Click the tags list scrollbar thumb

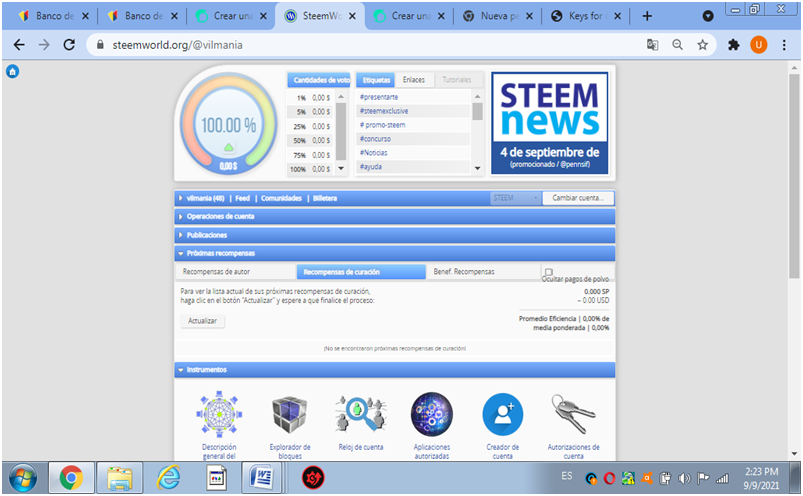point(477,111)
